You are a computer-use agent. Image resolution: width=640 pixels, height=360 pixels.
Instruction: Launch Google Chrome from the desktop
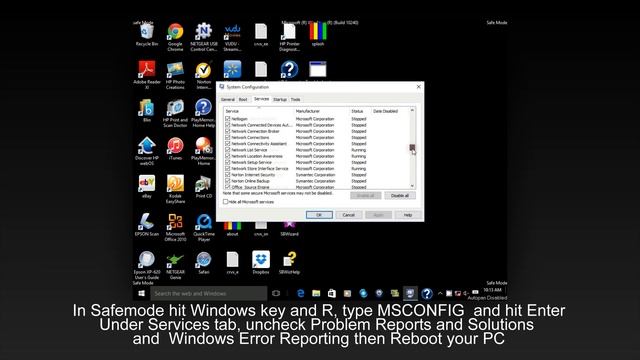[175, 37]
